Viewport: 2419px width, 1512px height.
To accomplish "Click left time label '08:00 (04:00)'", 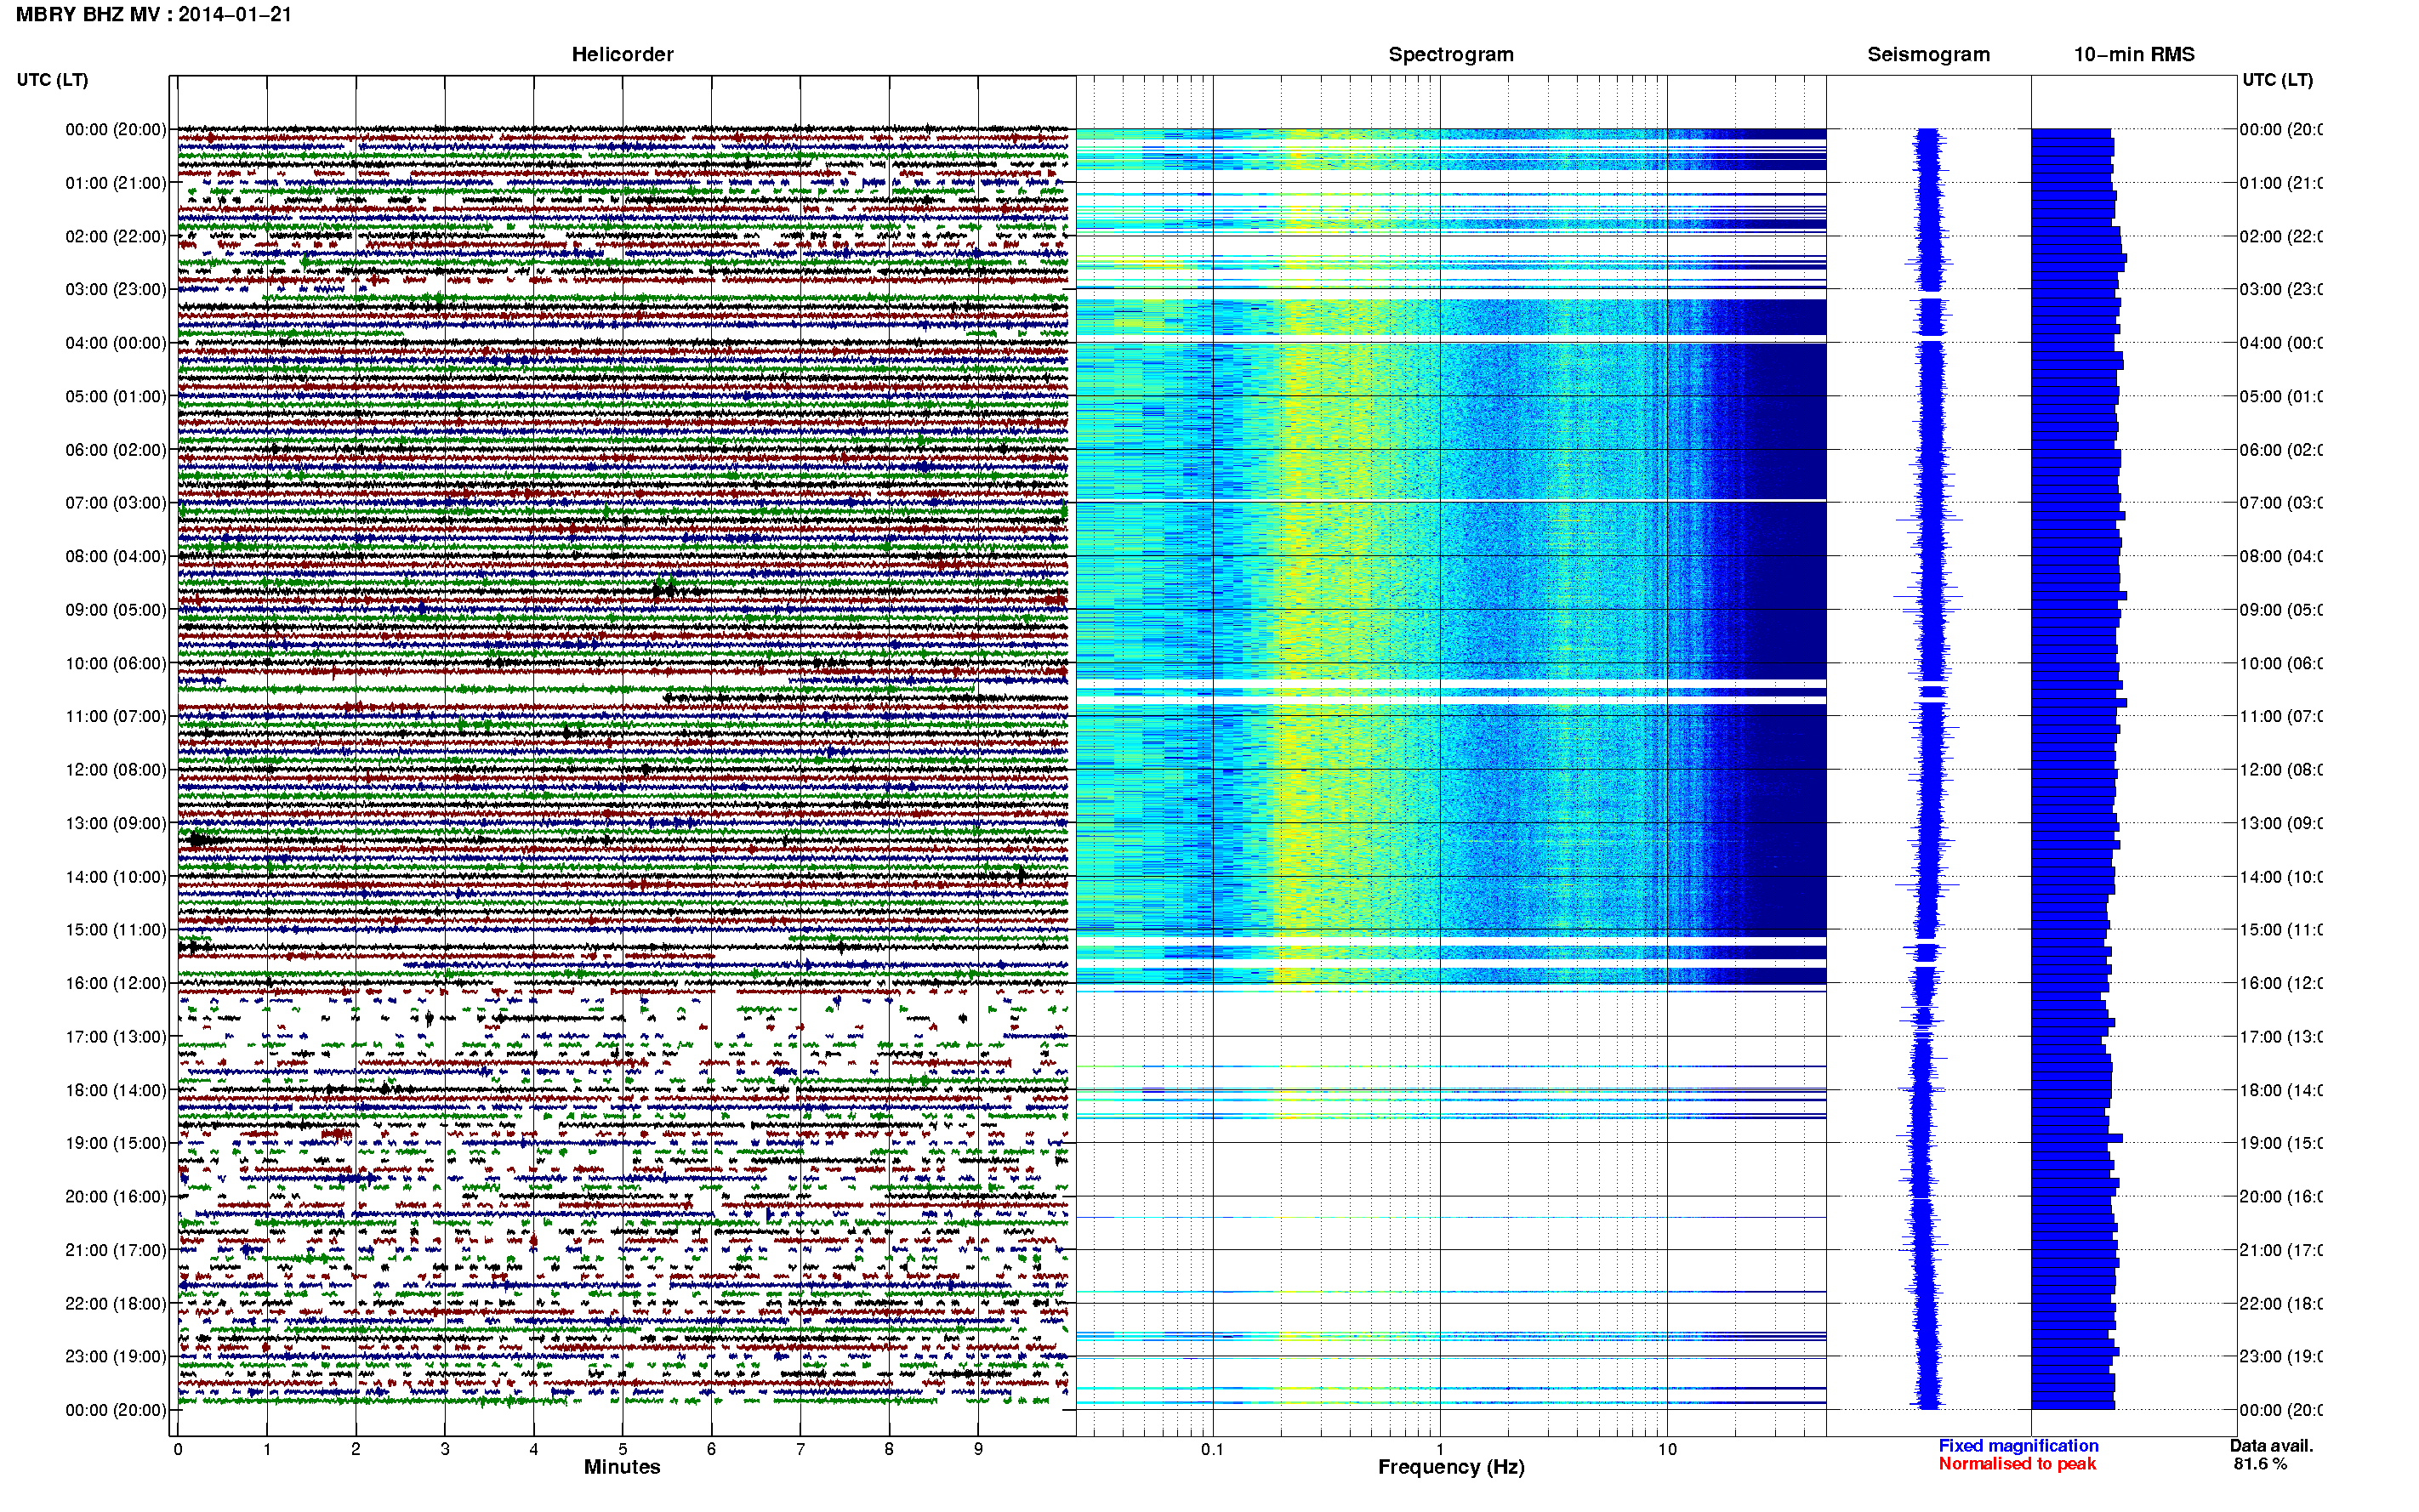I will click(x=116, y=557).
